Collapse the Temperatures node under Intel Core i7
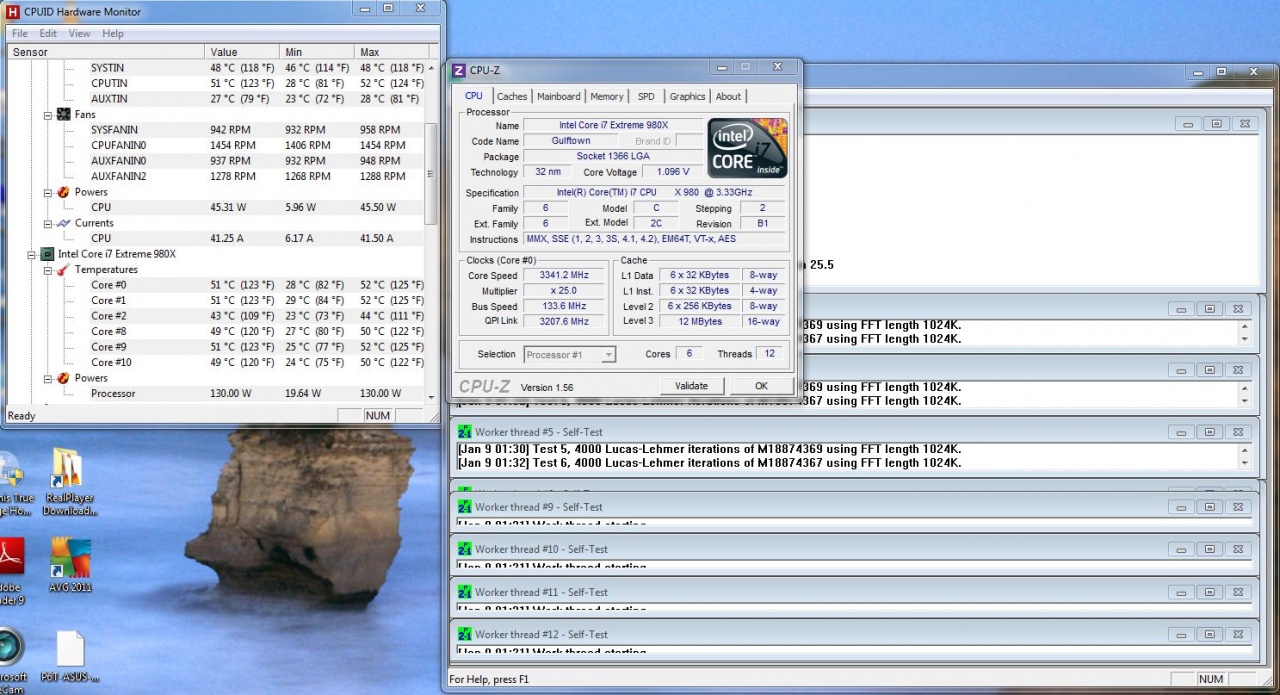 pyautogui.click(x=47, y=270)
